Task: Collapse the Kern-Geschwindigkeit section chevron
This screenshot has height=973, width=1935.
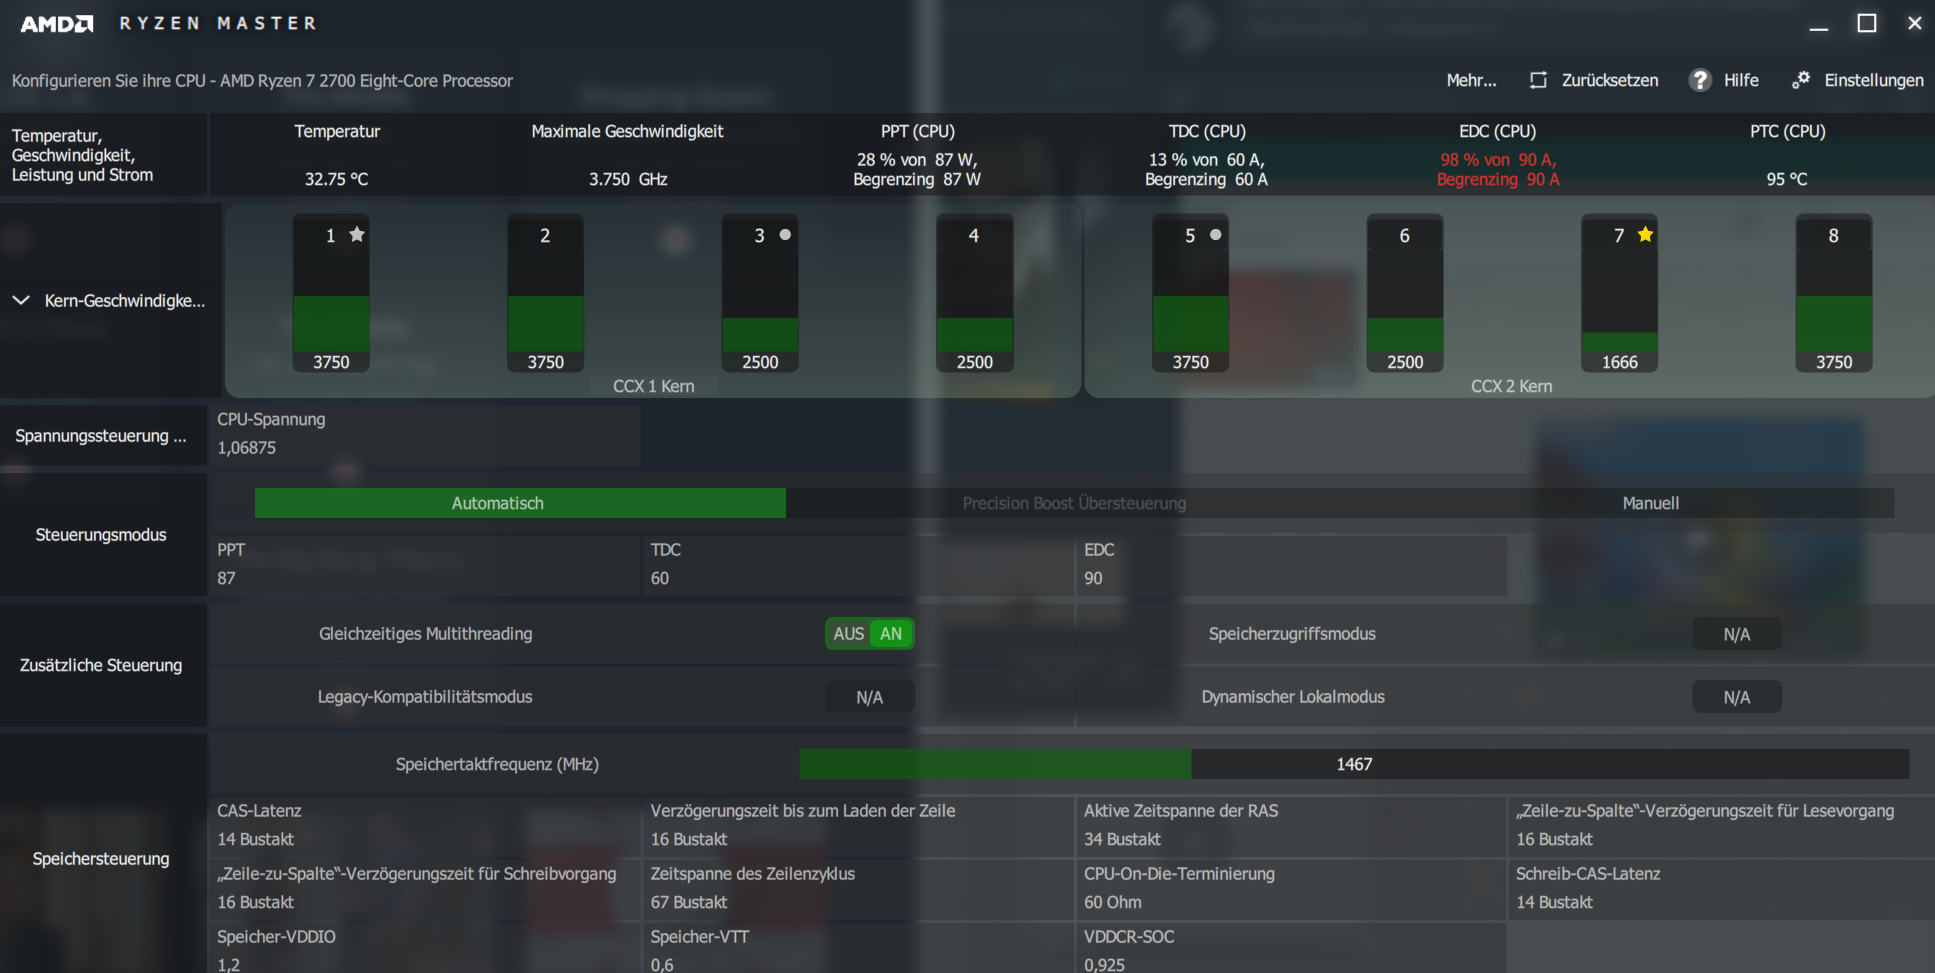Action: point(20,300)
